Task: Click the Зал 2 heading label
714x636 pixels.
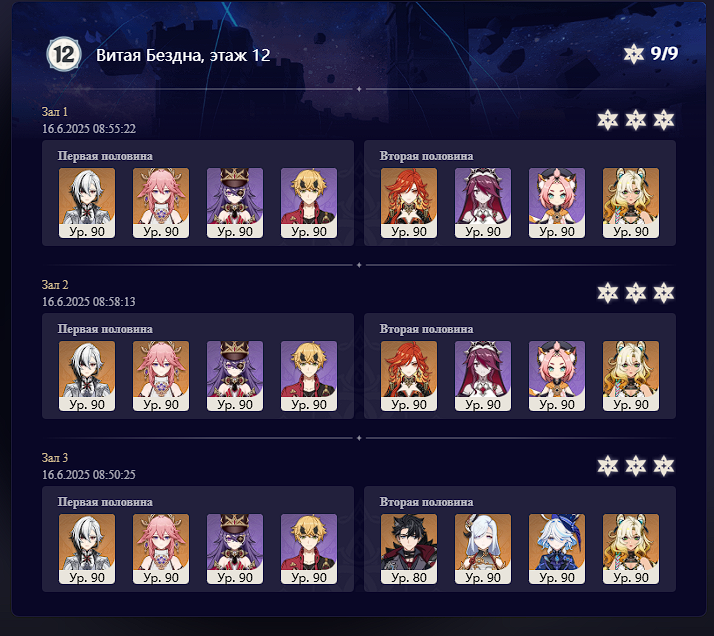Action: (55, 285)
